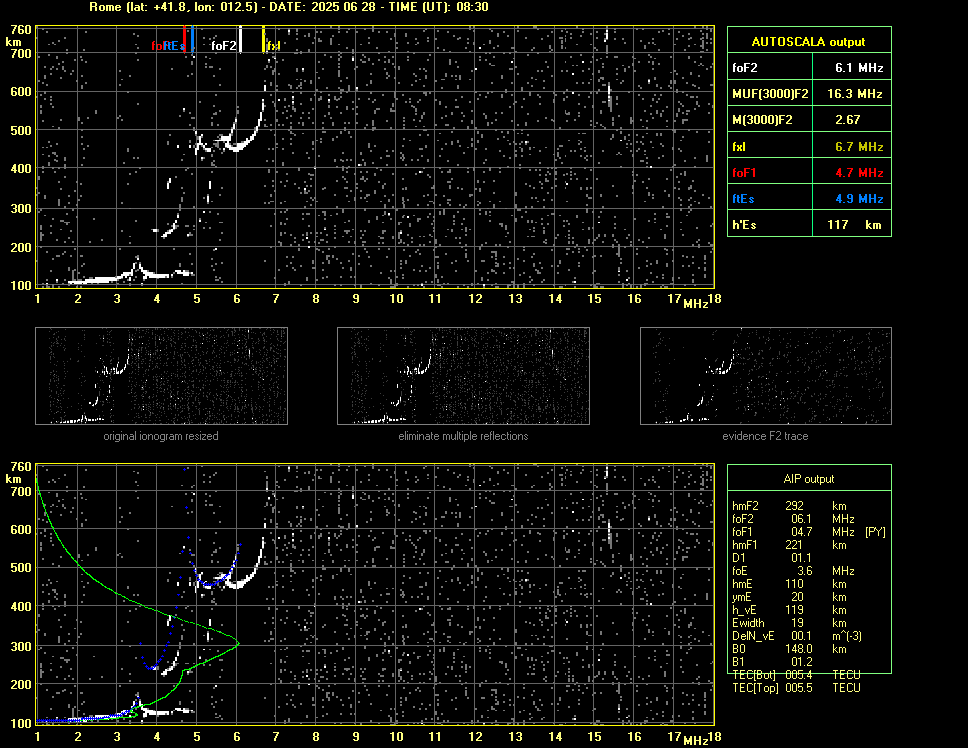Select the B1 01.2 row
Viewport: 968px width, 748px height.
pos(772,662)
